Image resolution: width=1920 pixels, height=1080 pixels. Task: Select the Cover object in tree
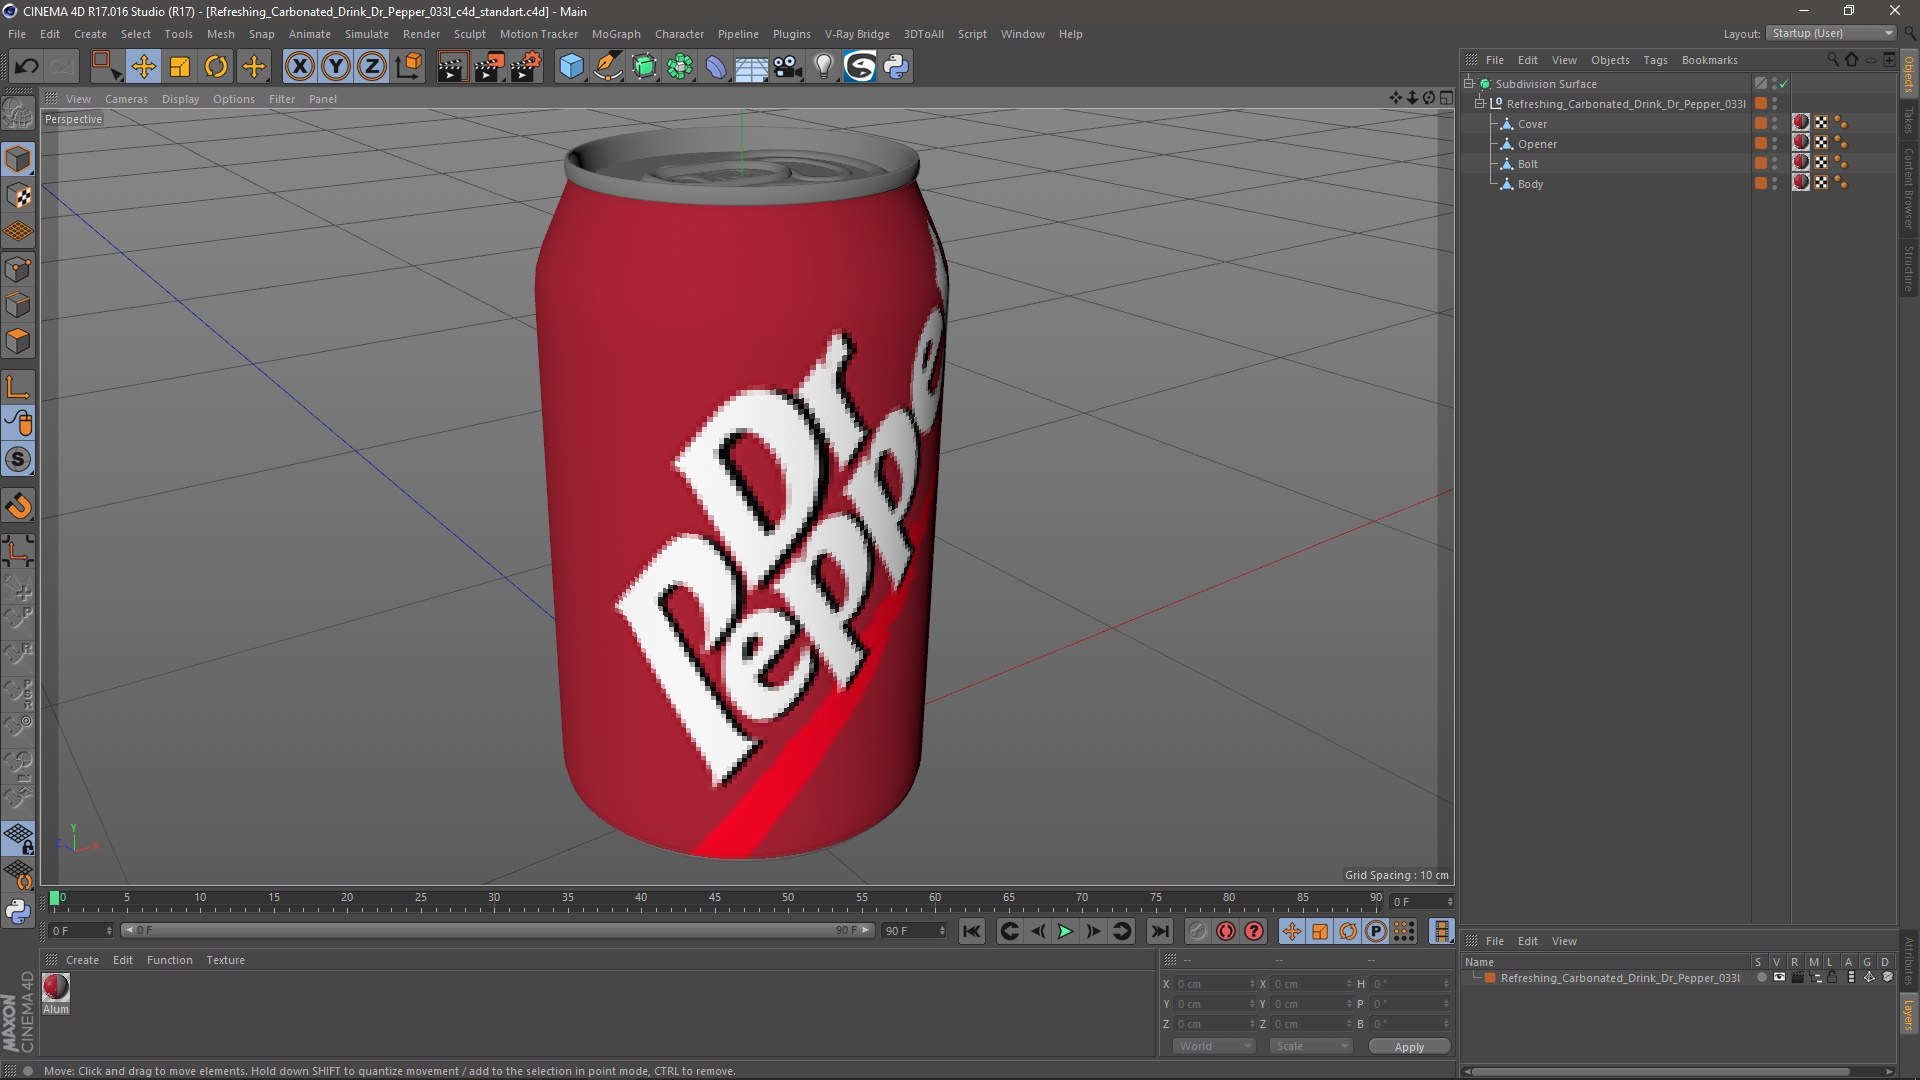pyautogui.click(x=1532, y=124)
